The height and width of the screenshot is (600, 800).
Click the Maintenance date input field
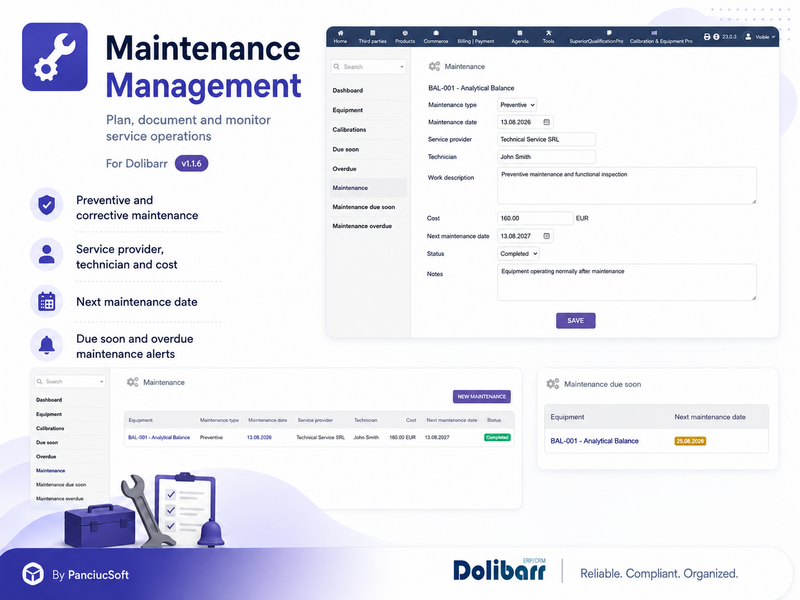coord(525,122)
